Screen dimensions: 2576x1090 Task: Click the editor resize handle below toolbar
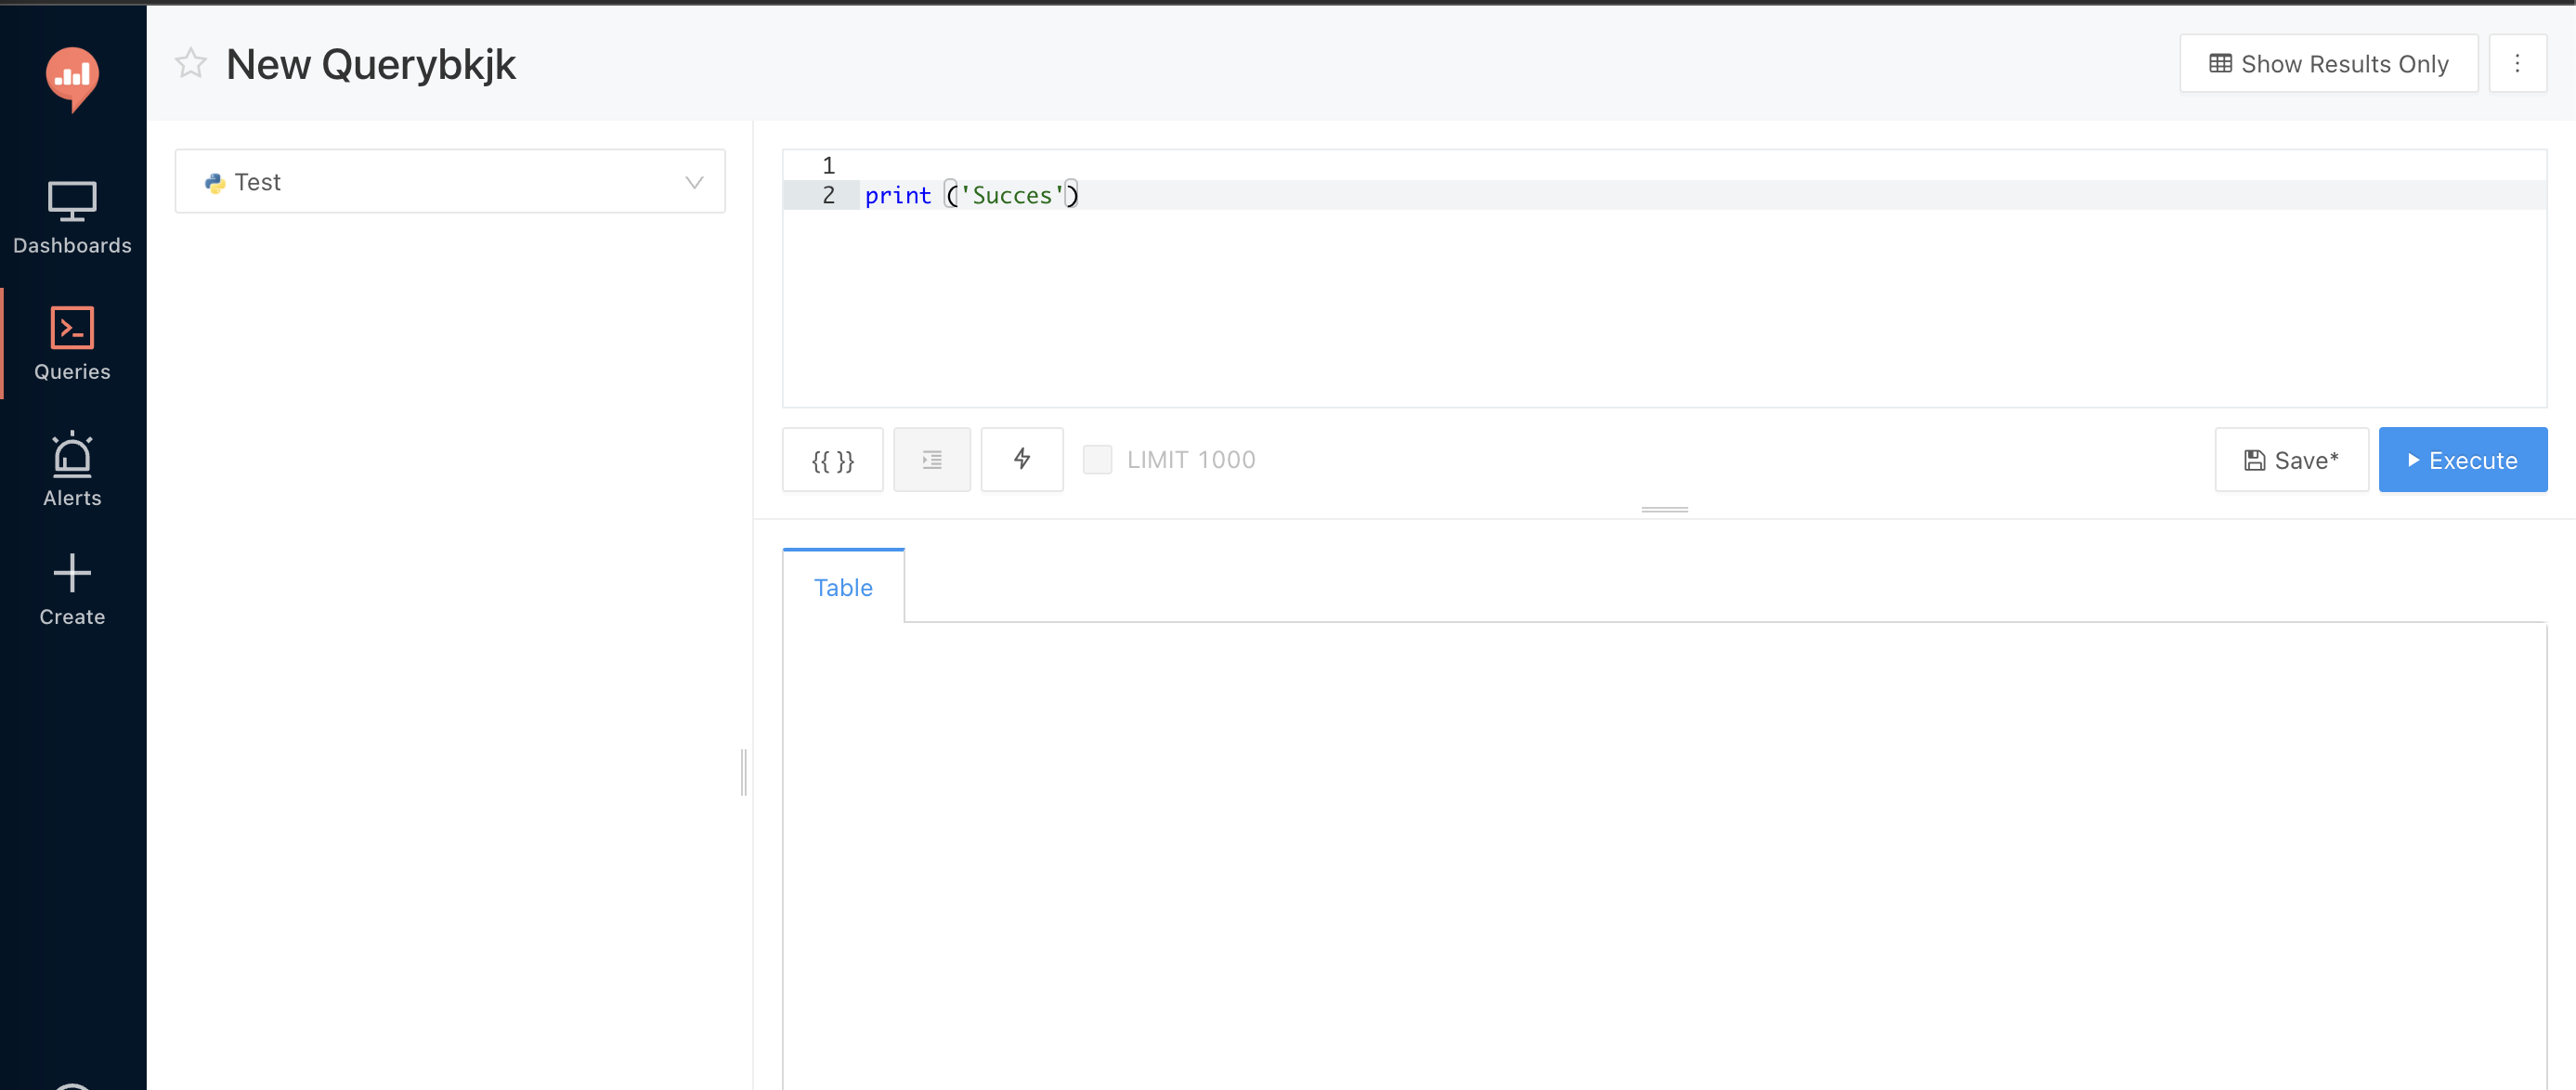click(1664, 510)
